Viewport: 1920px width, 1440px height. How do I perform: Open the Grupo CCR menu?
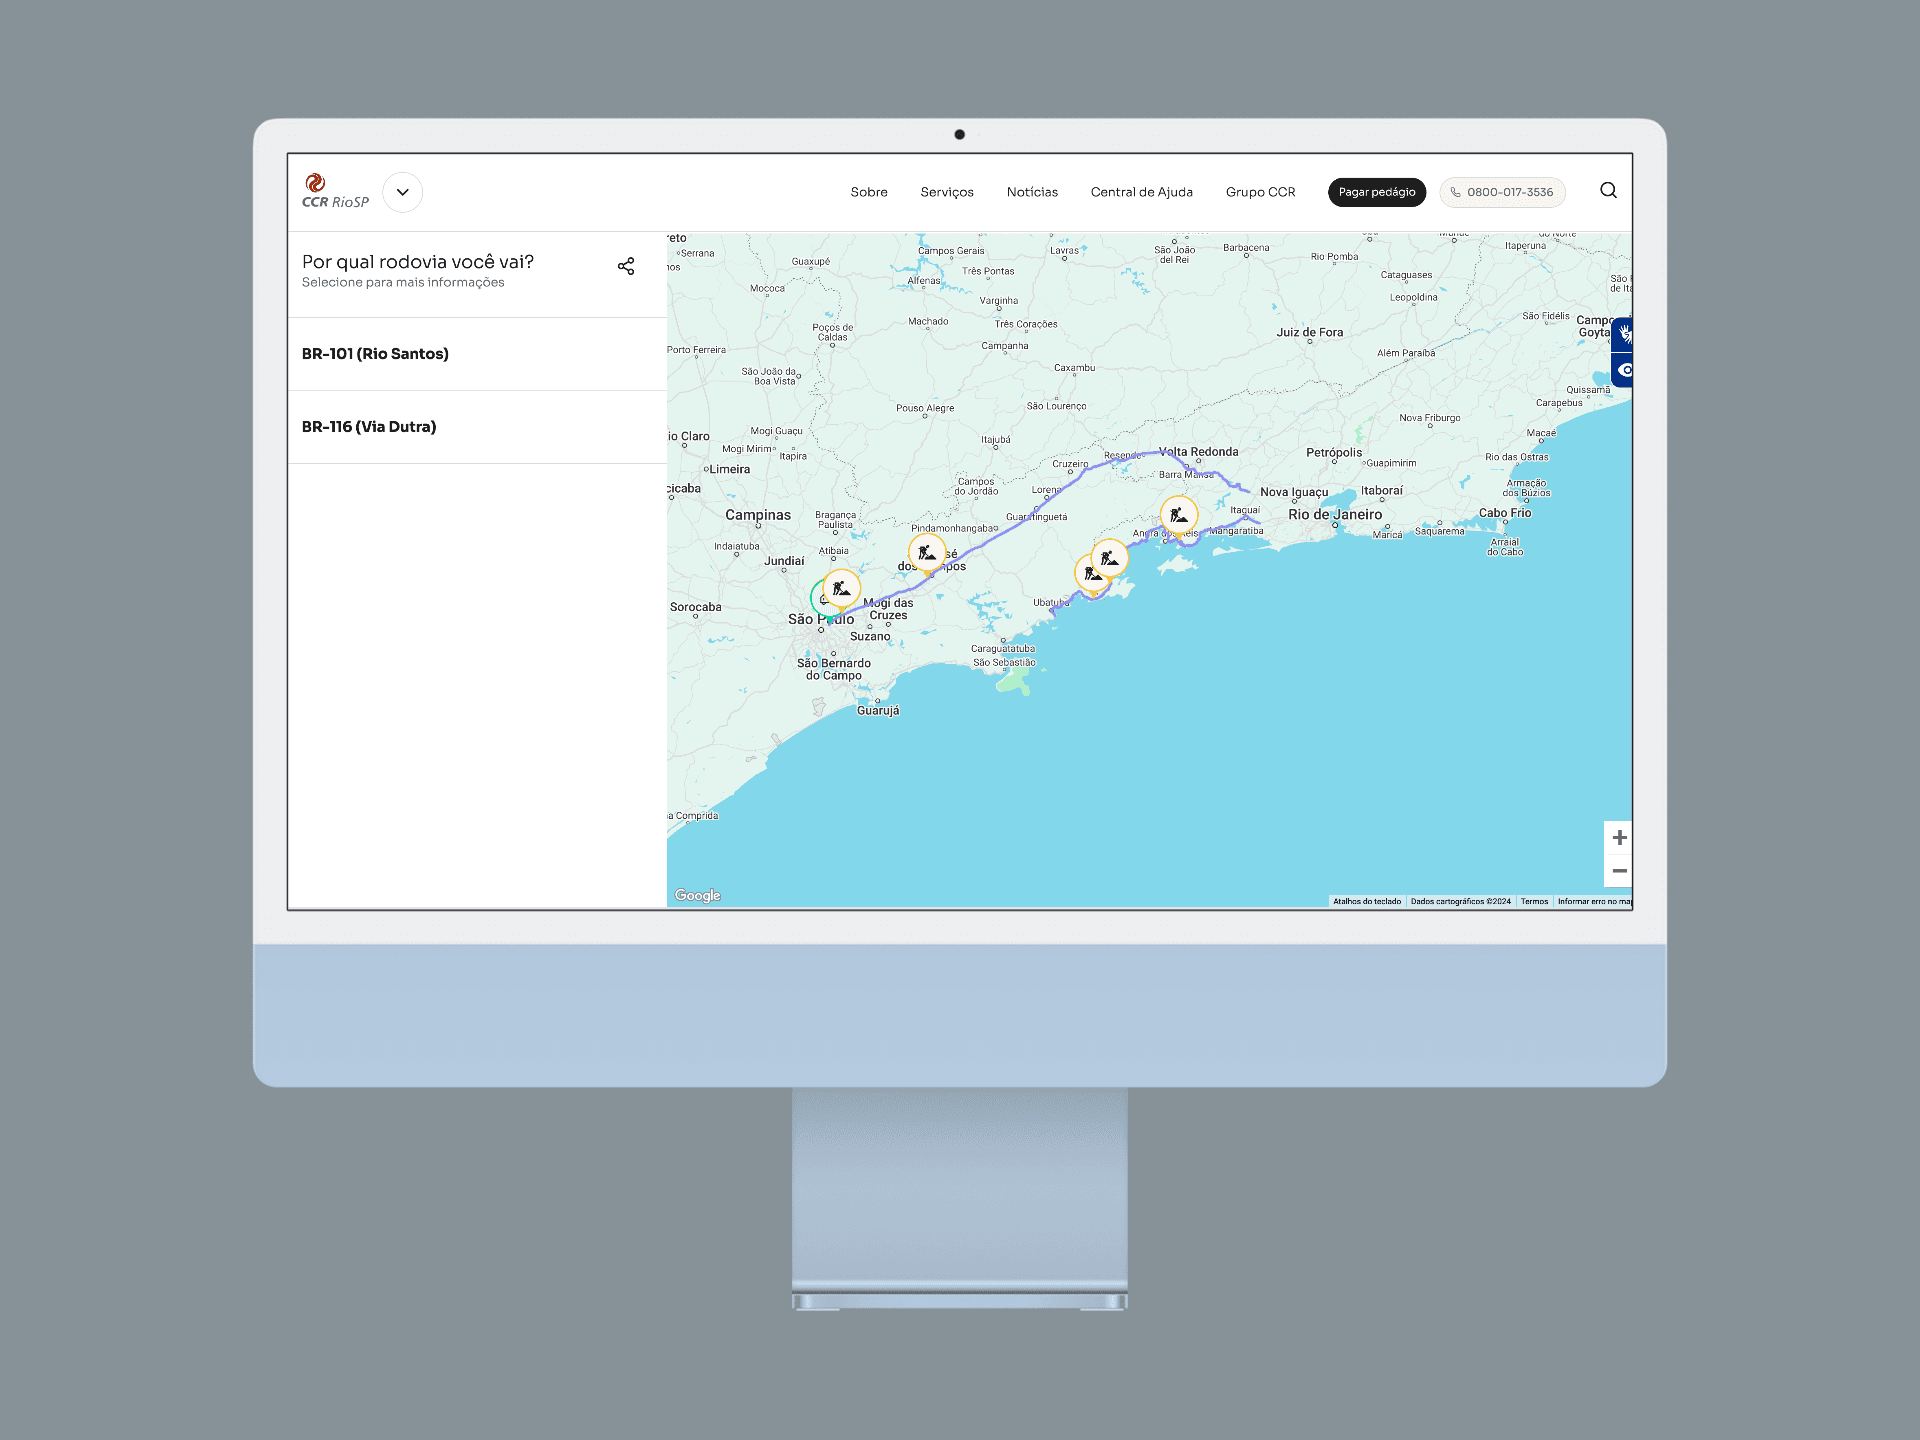click(x=1260, y=192)
